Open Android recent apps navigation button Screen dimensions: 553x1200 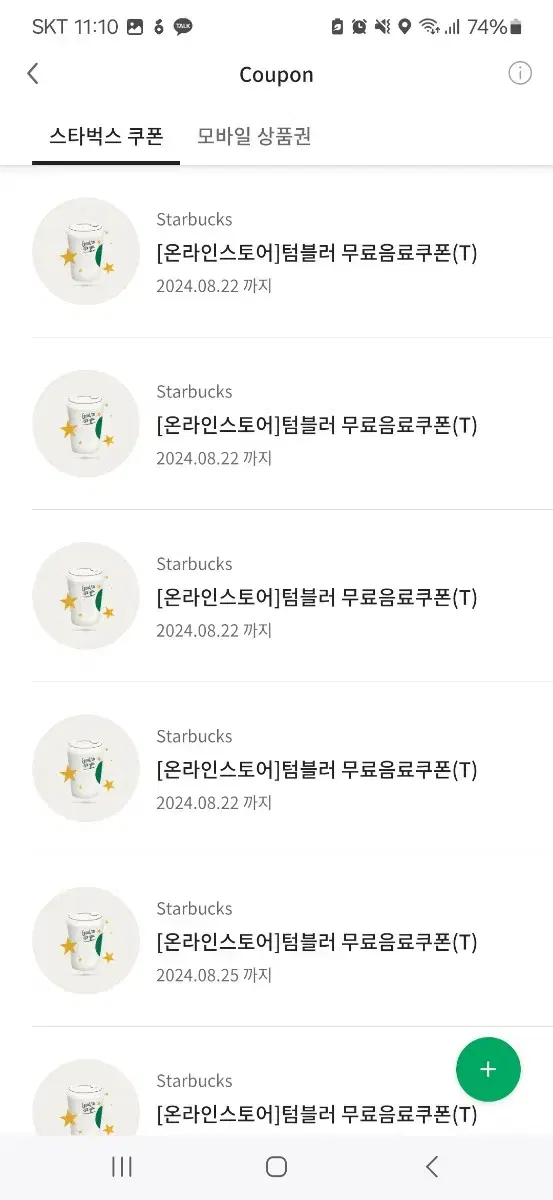[122, 1166]
